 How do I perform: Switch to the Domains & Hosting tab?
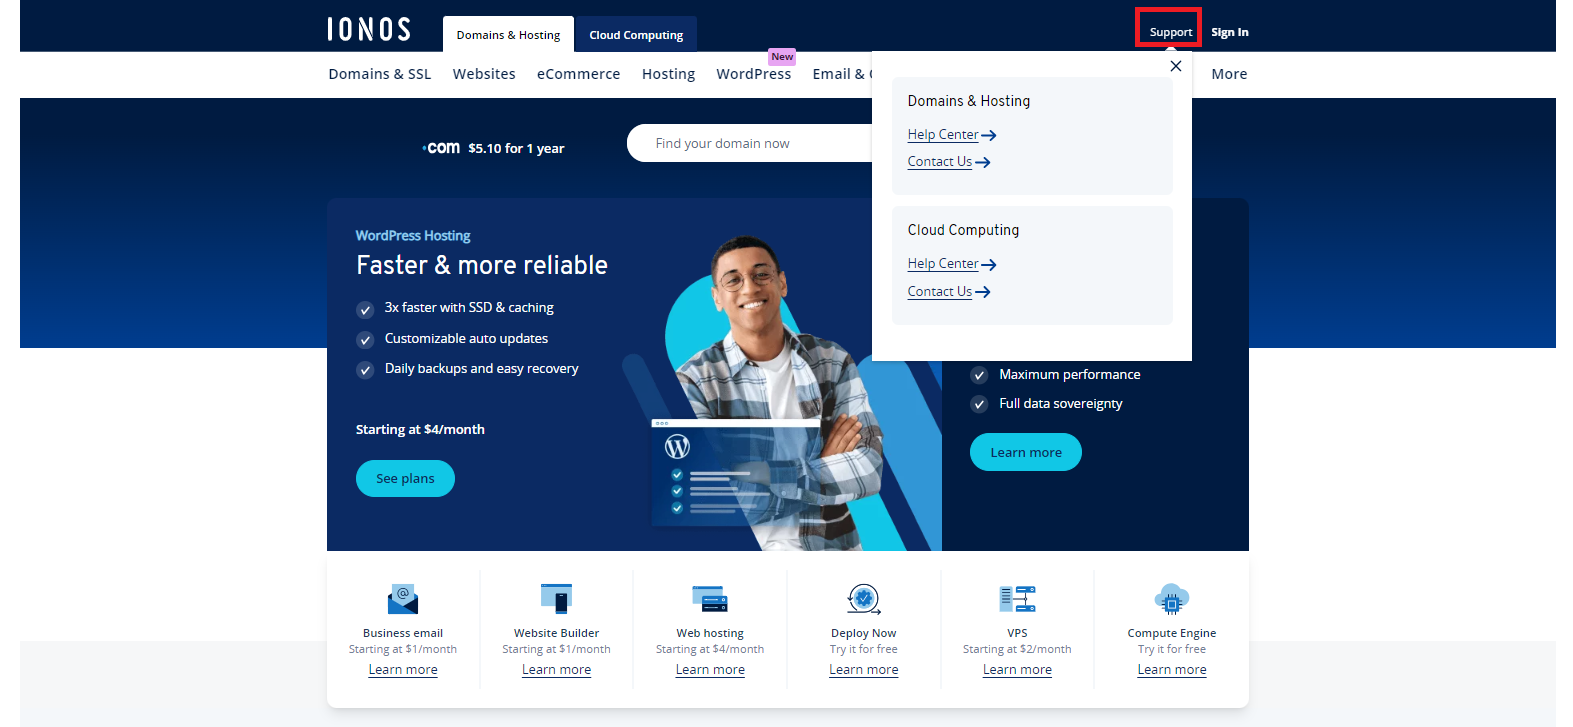[508, 34]
